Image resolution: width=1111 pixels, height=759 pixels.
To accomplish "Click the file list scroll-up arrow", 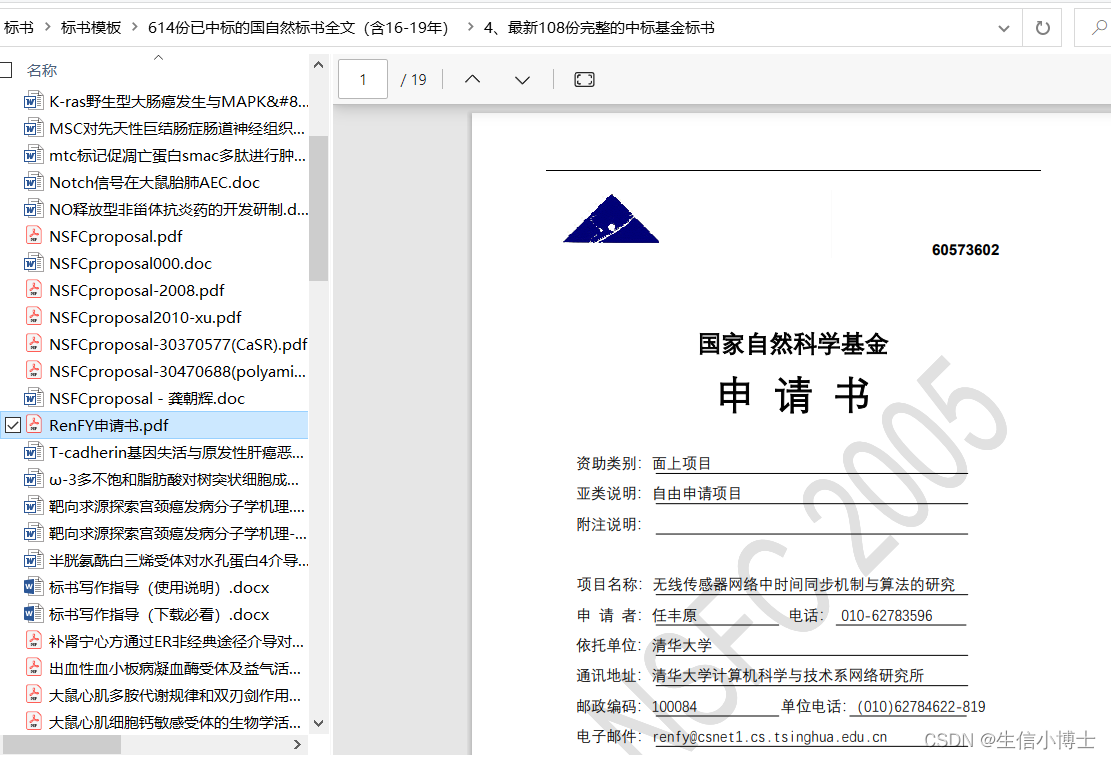I will tap(319, 64).
